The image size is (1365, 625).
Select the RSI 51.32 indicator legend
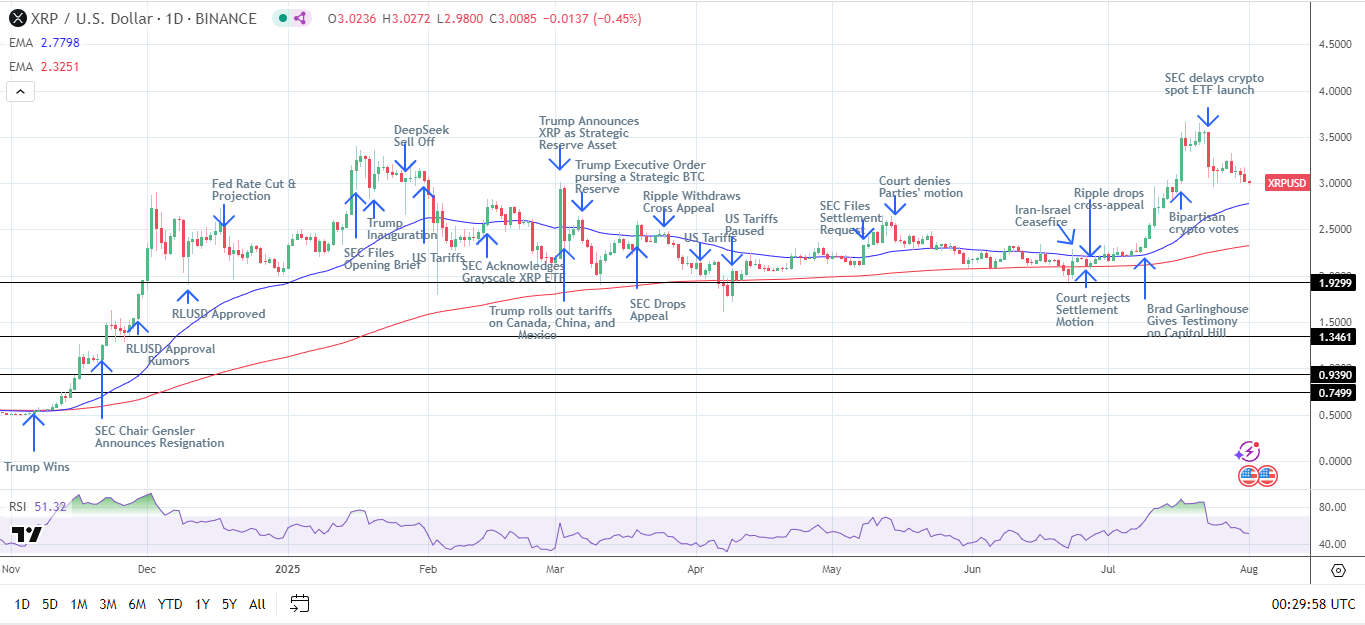pyautogui.click(x=38, y=507)
